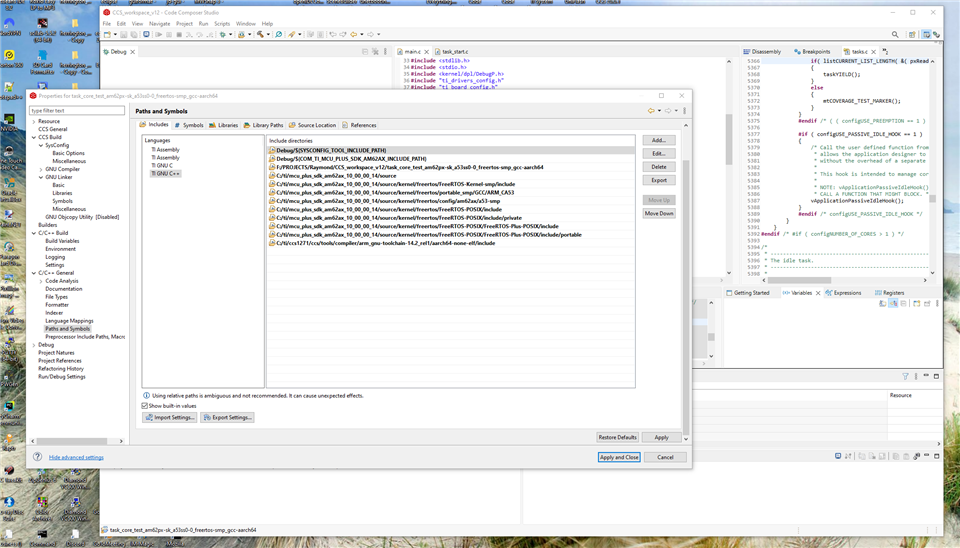
Task: Click the filter funnel icon in bottom panel
Action: [905, 376]
